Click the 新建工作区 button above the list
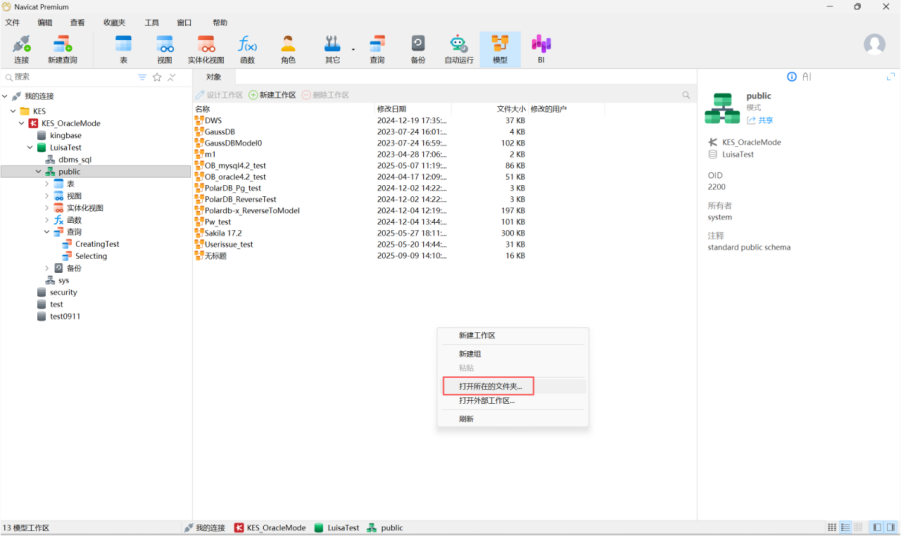Viewport: 902px width, 536px height. (x=273, y=95)
